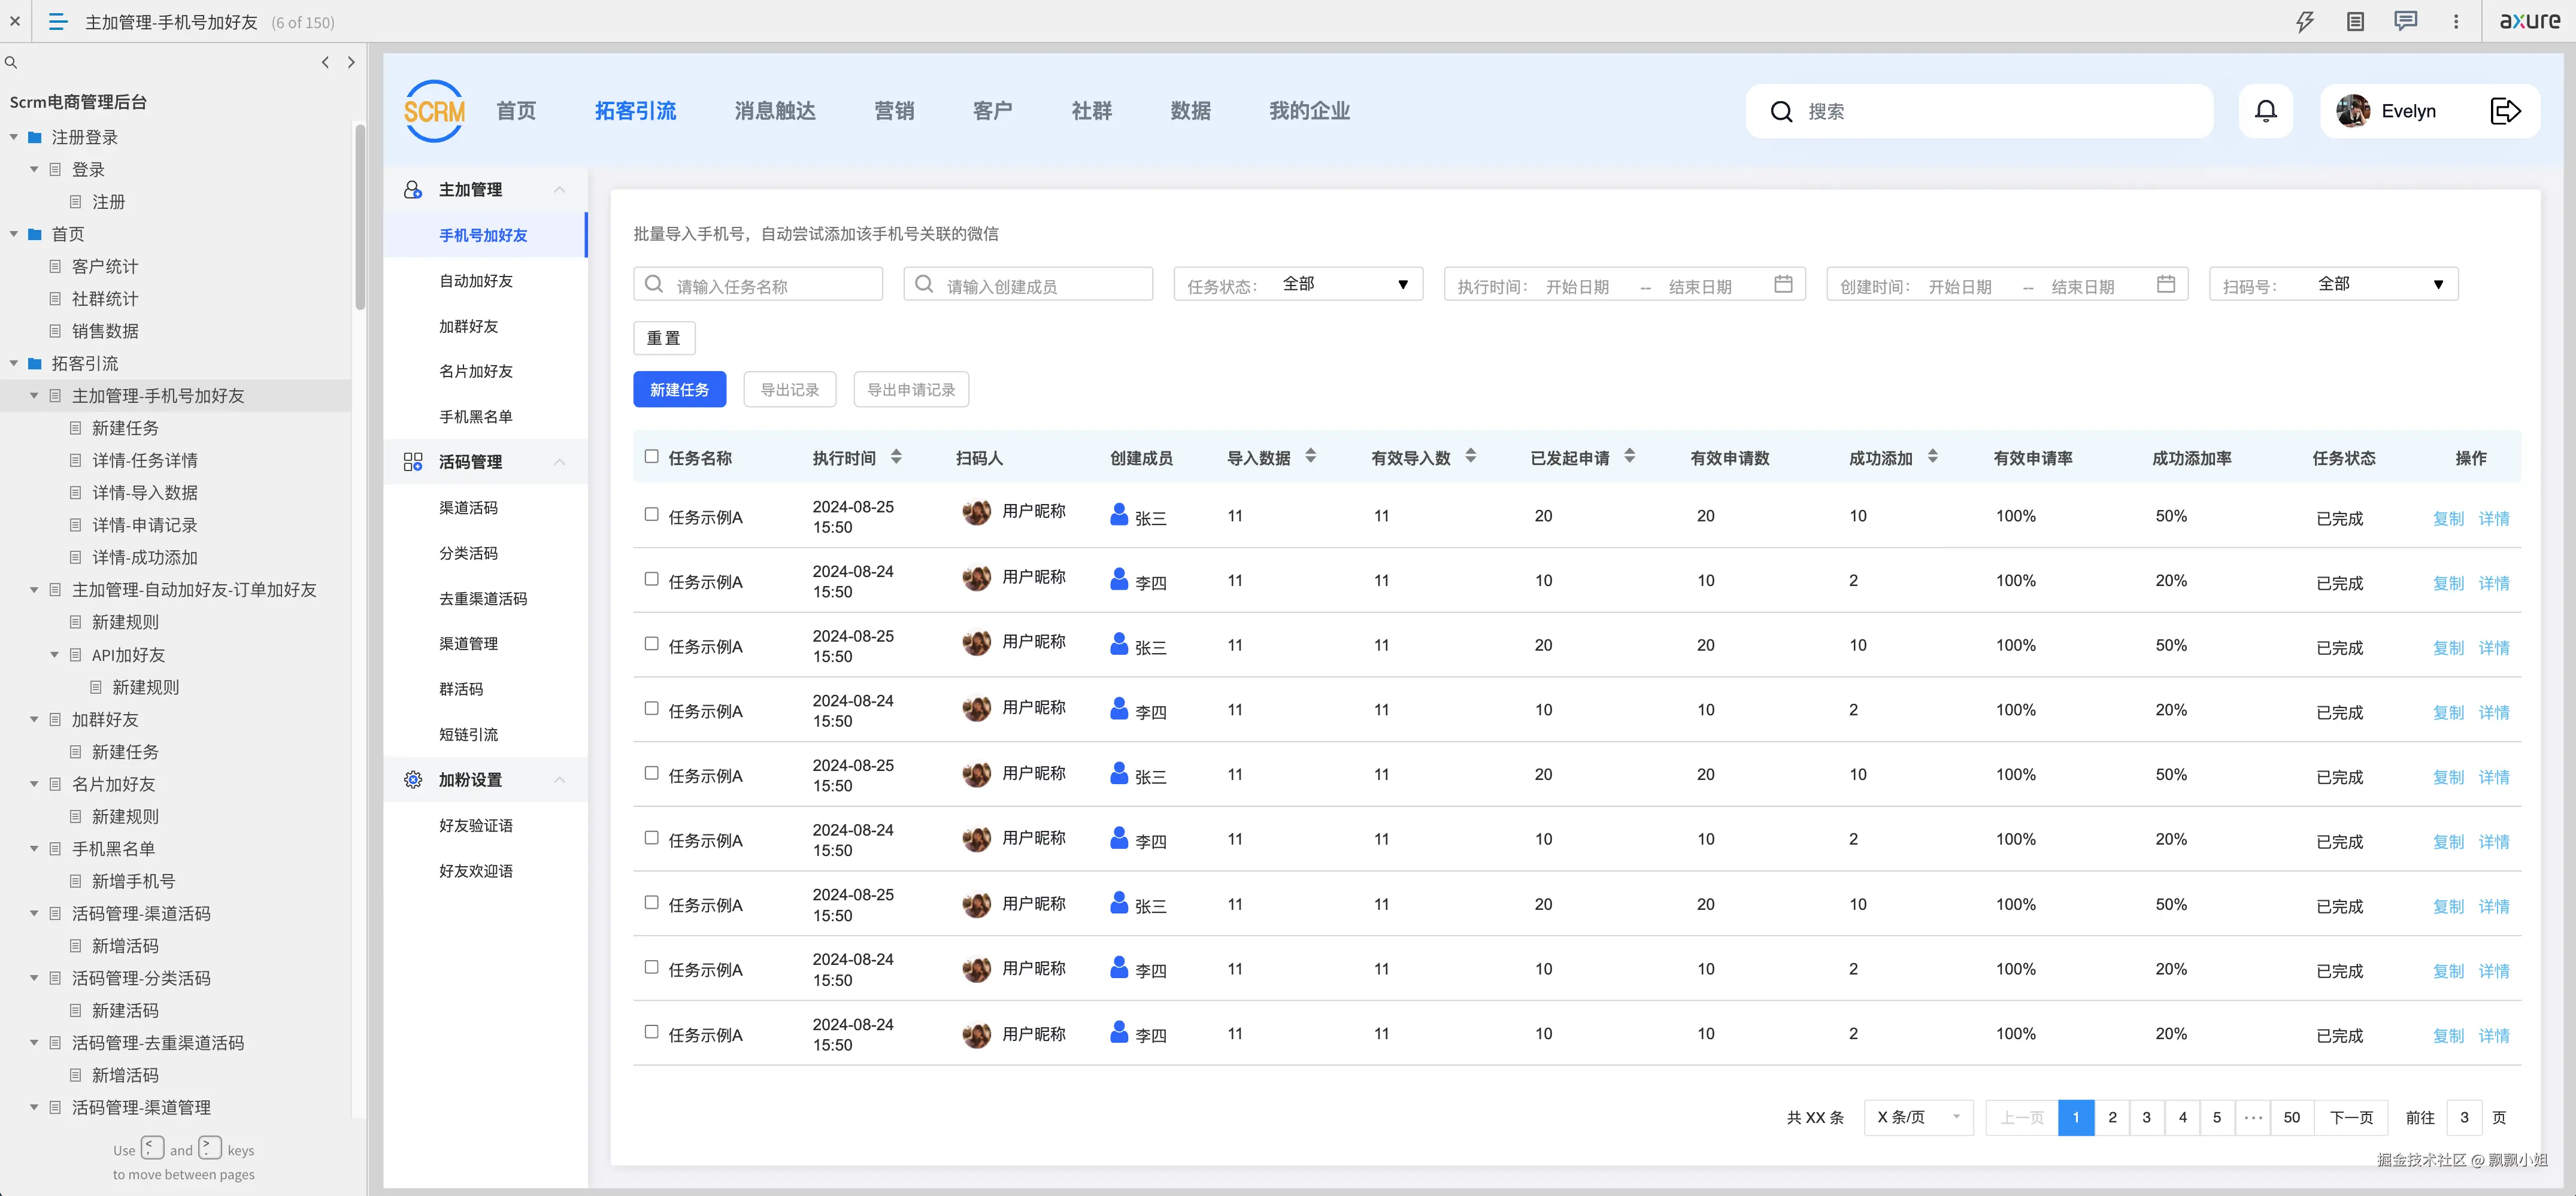Open the calendar icon in 执行时间 filter
The height and width of the screenshot is (1196, 2576).
[x=1784, y=284]
